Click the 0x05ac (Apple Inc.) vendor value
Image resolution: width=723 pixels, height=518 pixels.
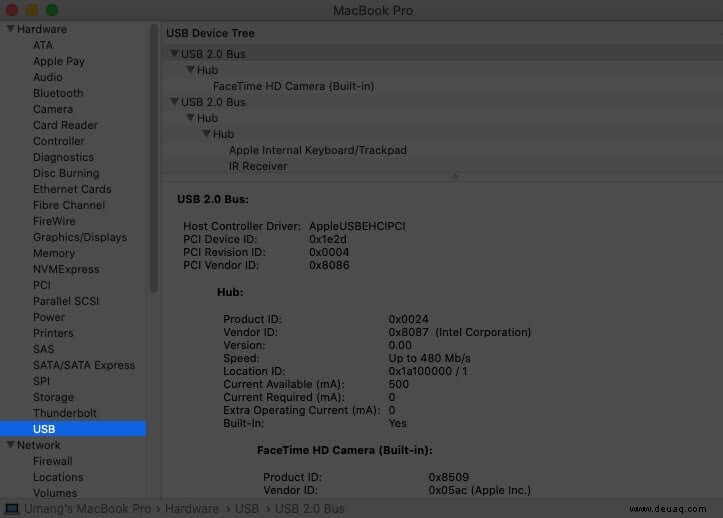480,490
